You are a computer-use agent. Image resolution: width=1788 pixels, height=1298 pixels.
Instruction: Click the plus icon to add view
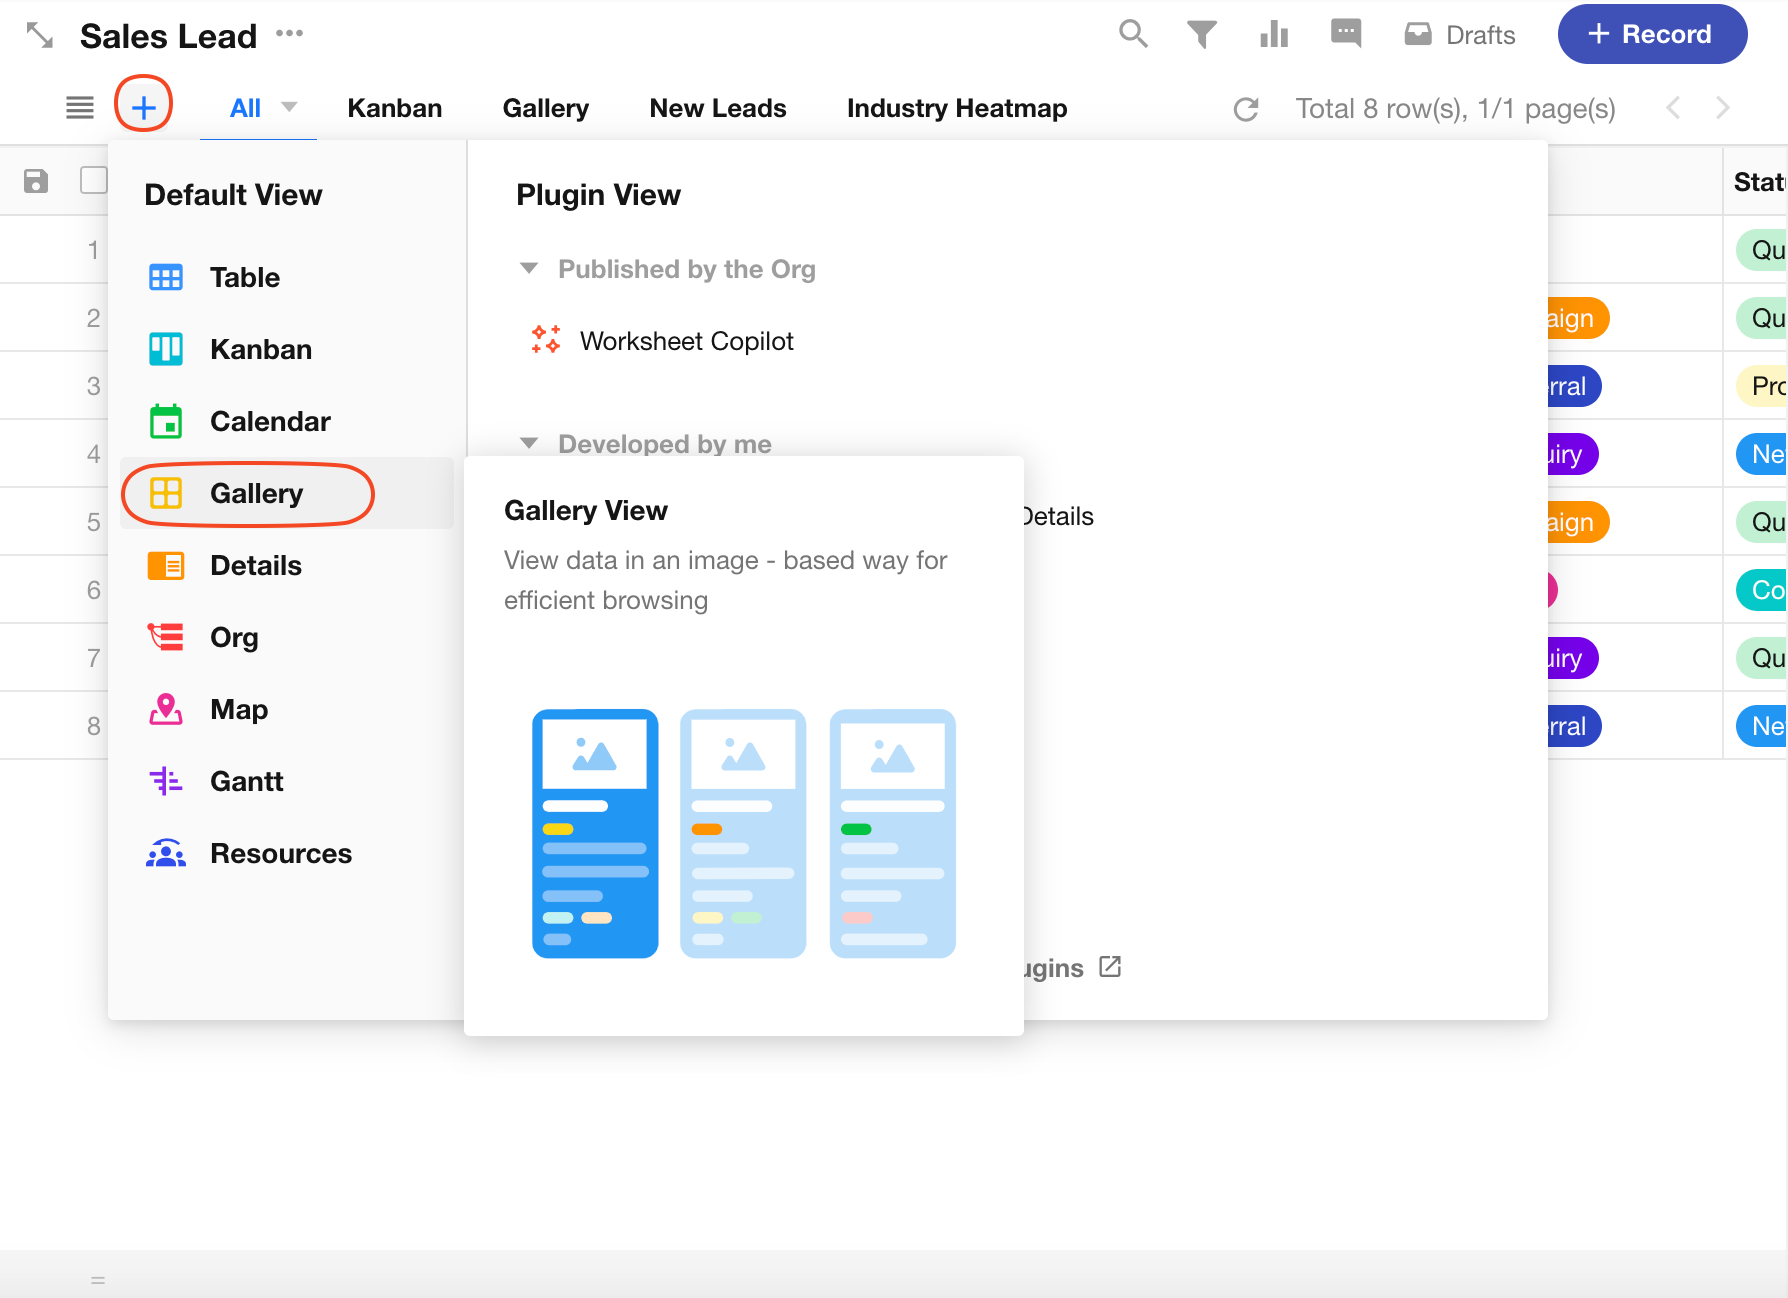pos(144,107)
